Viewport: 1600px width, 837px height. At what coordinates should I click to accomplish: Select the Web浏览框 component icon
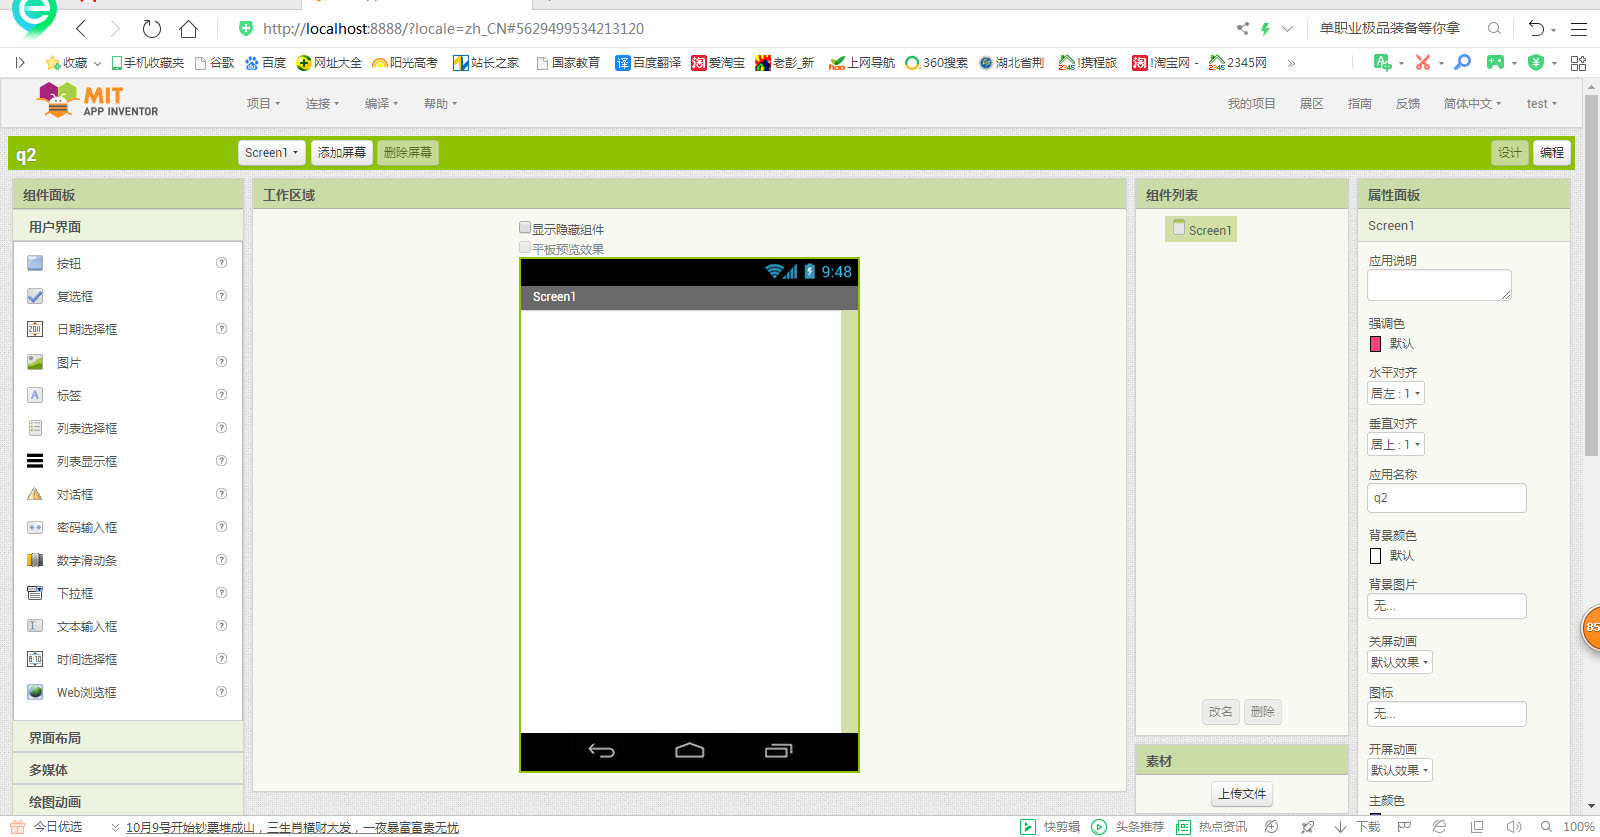(35, 692)
